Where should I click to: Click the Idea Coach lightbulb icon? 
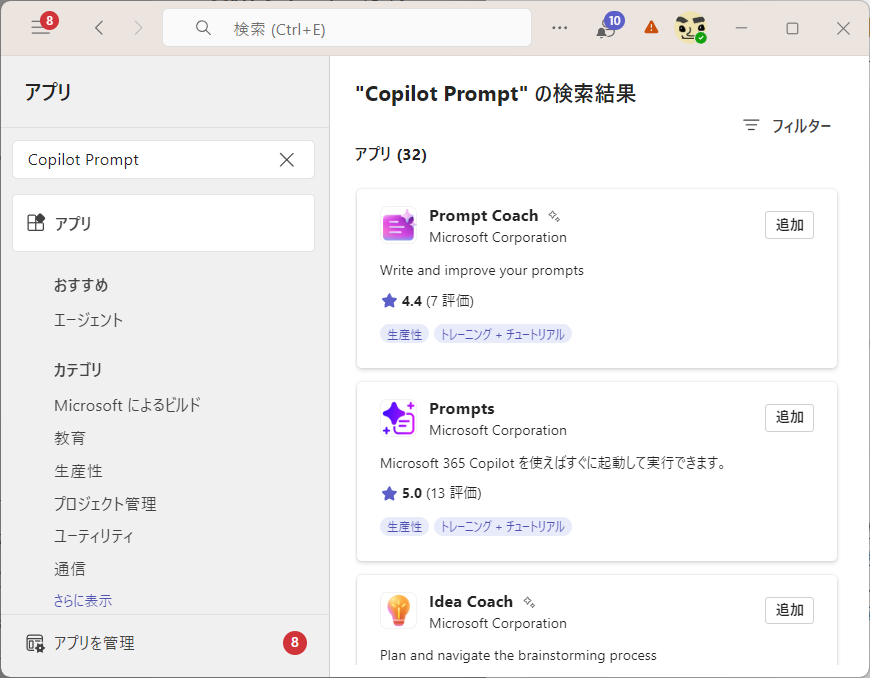tap(398, 610)
